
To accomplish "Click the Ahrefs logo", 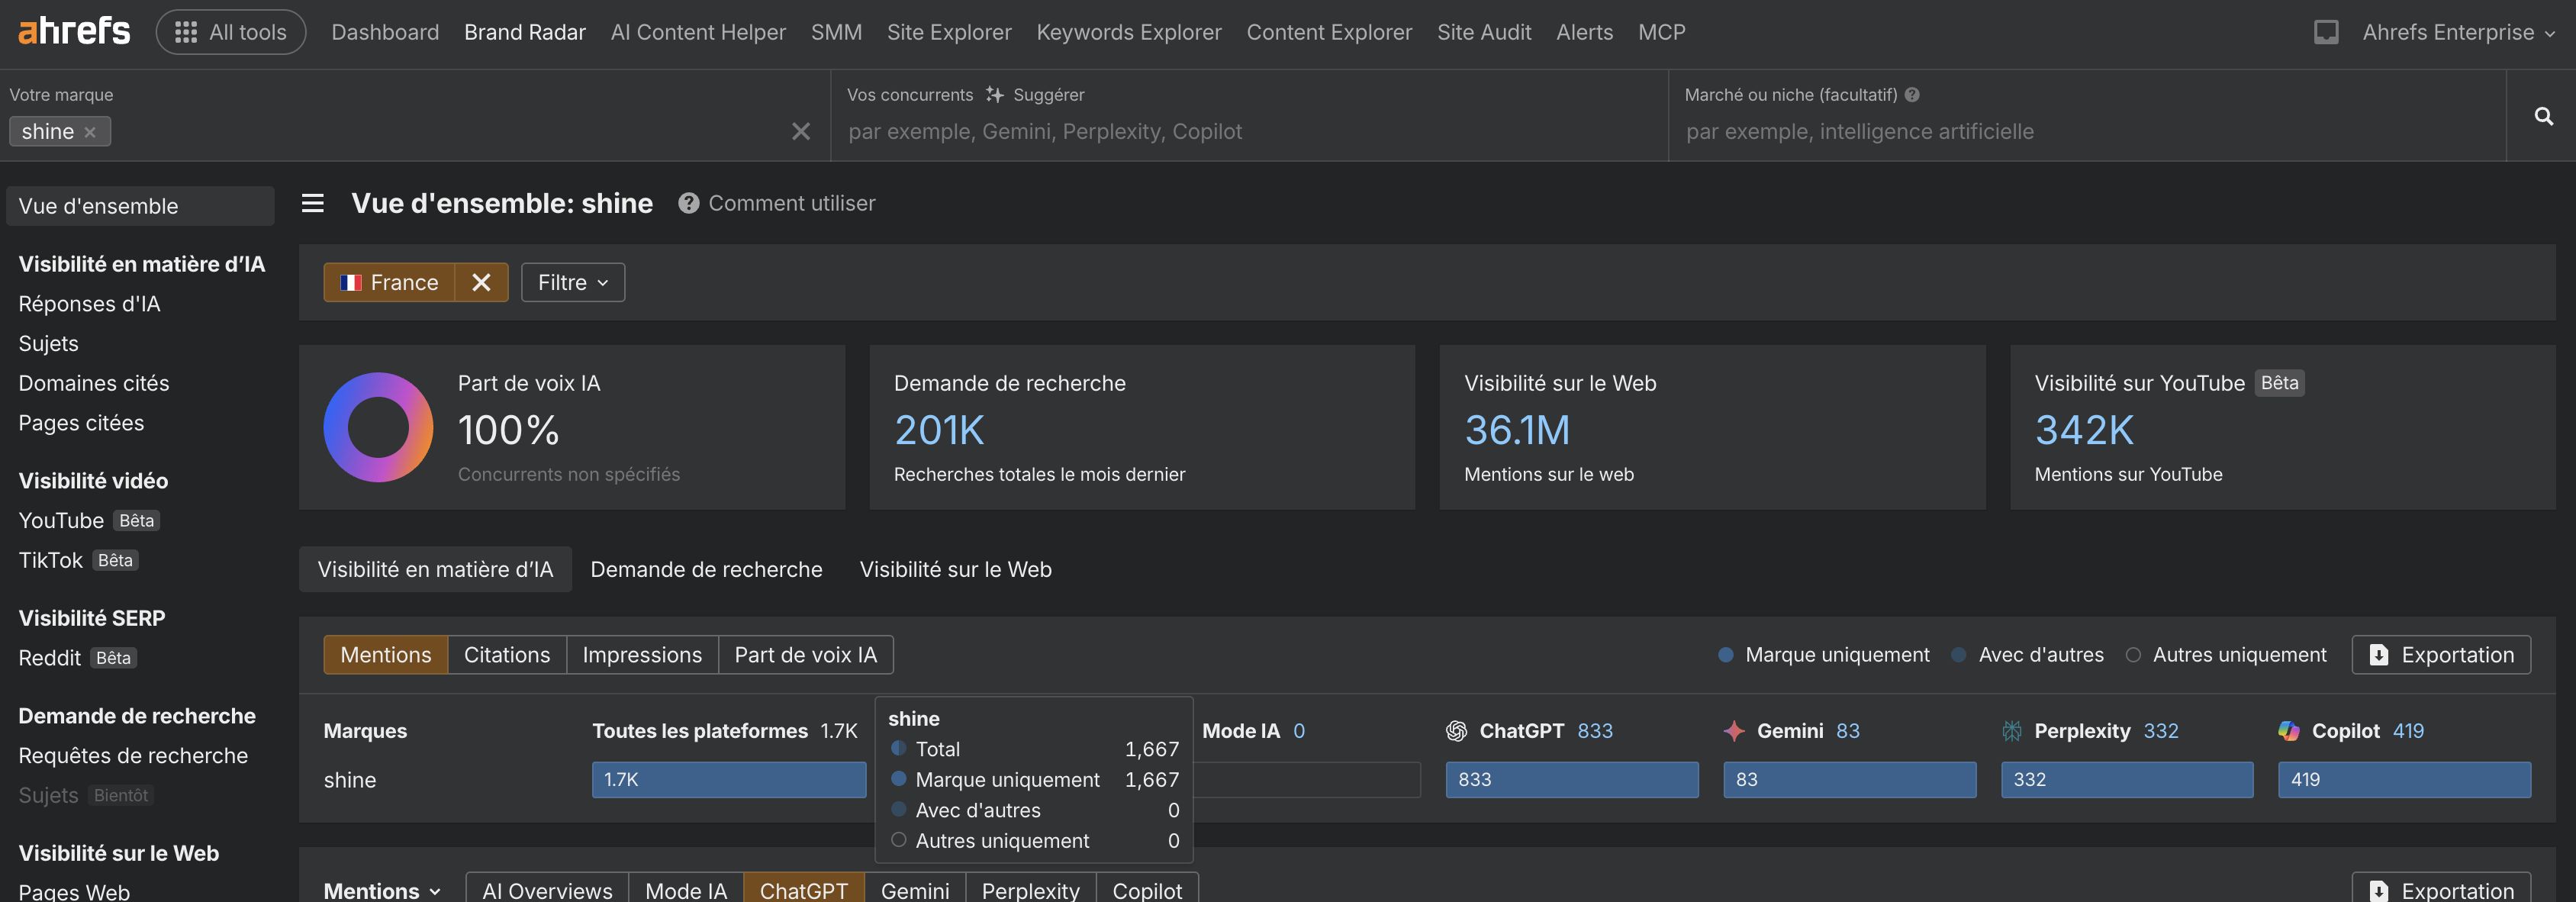I will click(74, 31).
